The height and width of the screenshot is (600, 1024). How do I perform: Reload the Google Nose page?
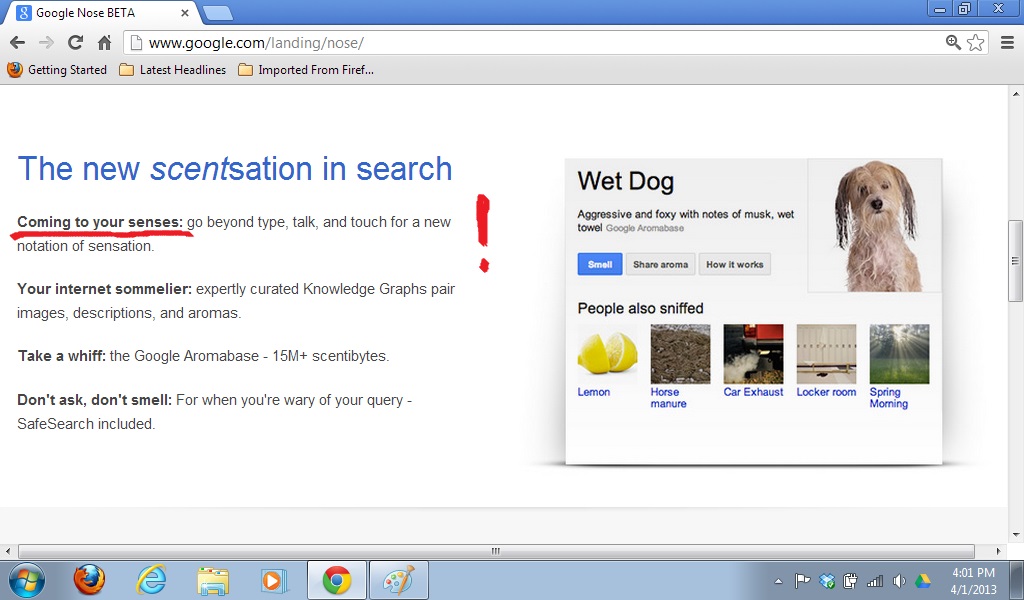click(75, 43)
